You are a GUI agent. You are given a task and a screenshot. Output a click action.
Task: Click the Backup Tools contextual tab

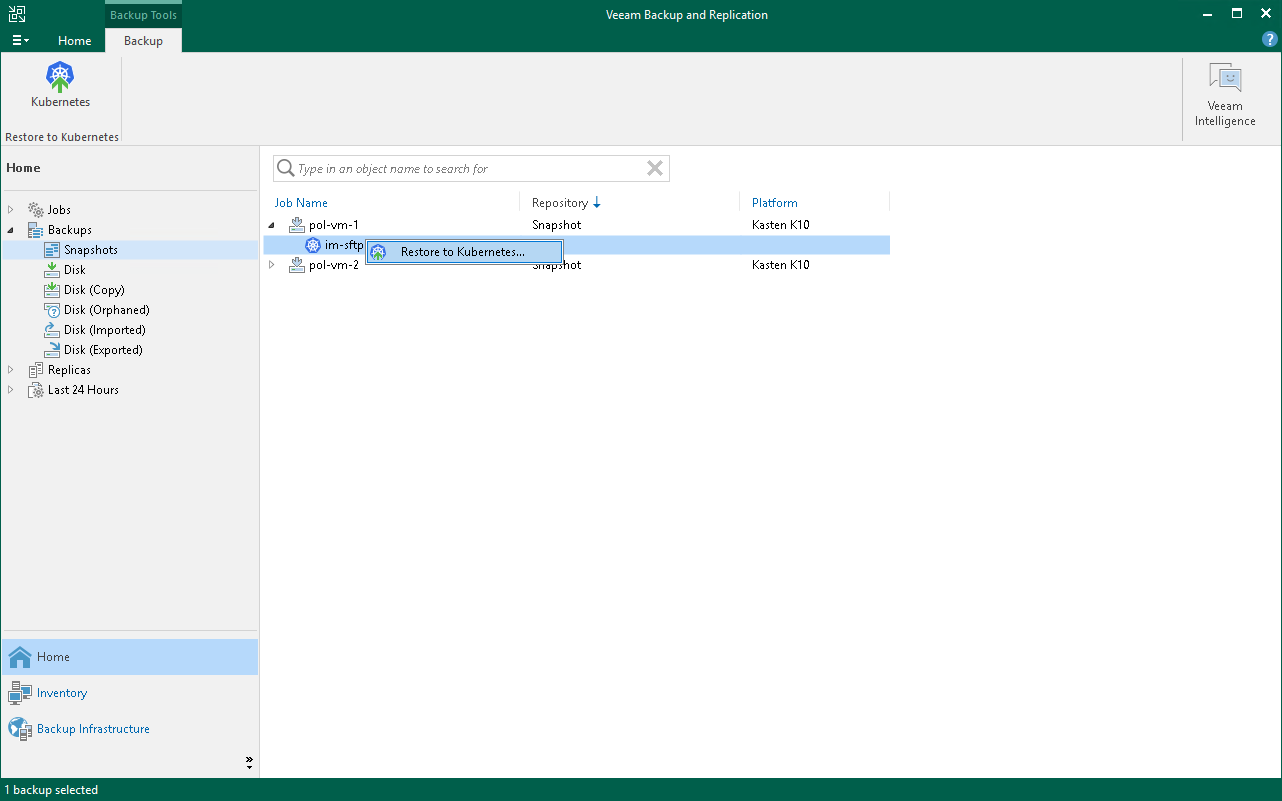click(x=143, y=15)
